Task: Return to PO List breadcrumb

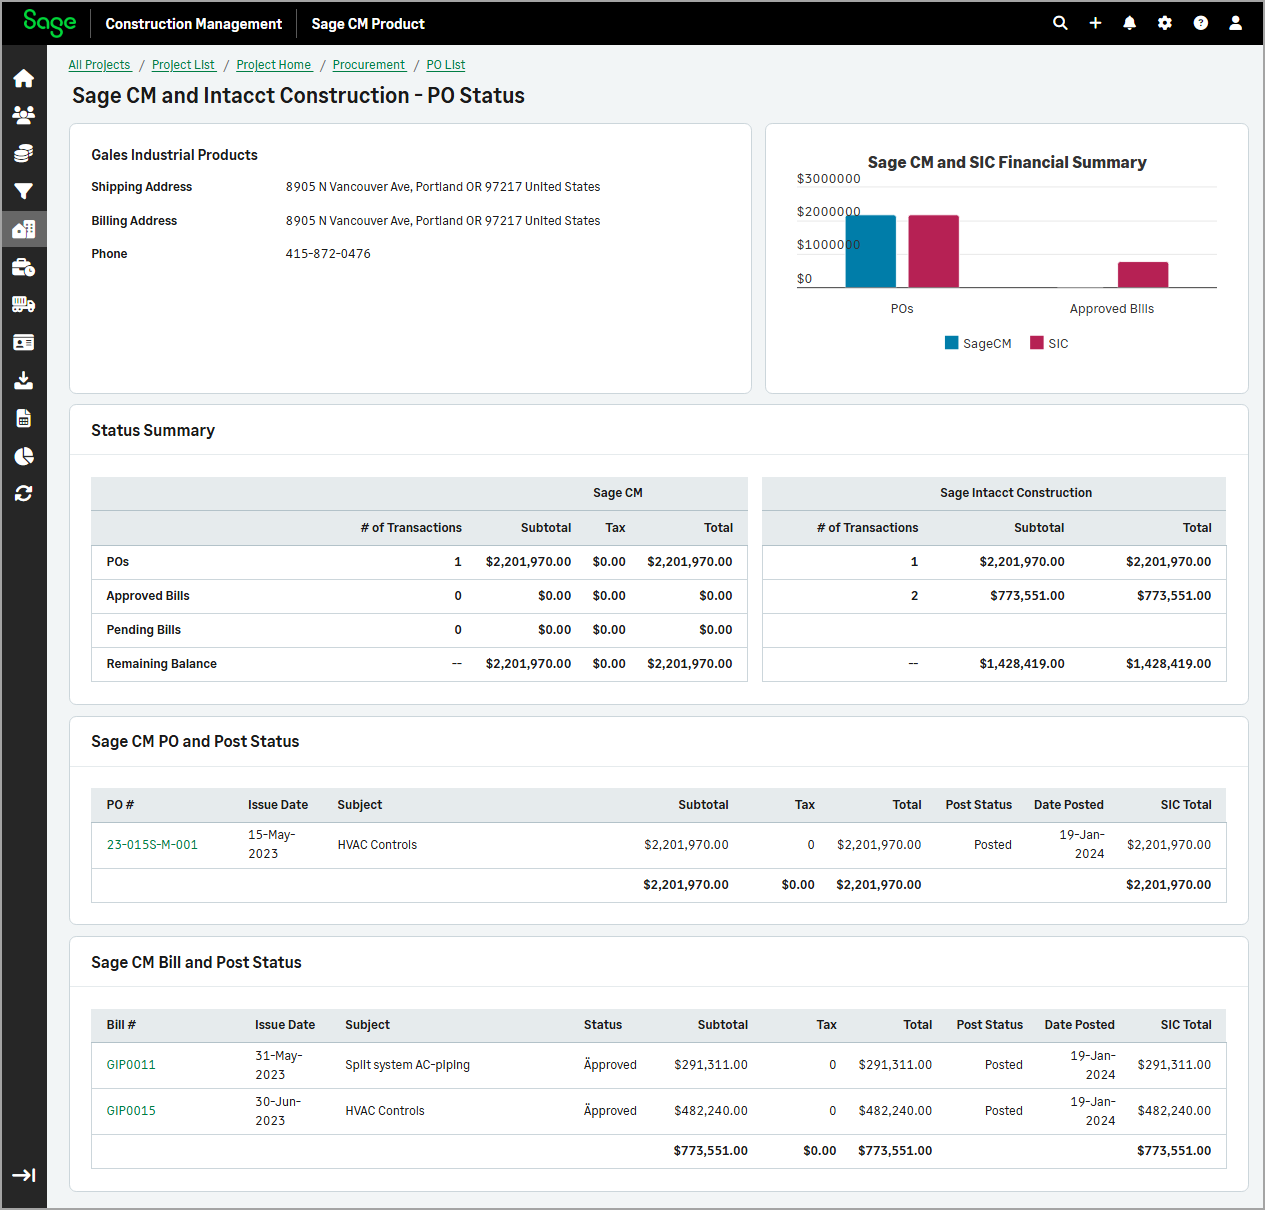Action: point(446,65)
